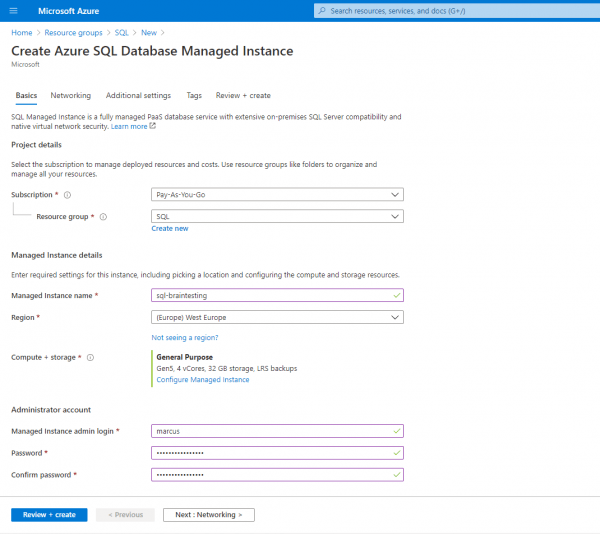Open the Region dropdown

click(277, 317)
